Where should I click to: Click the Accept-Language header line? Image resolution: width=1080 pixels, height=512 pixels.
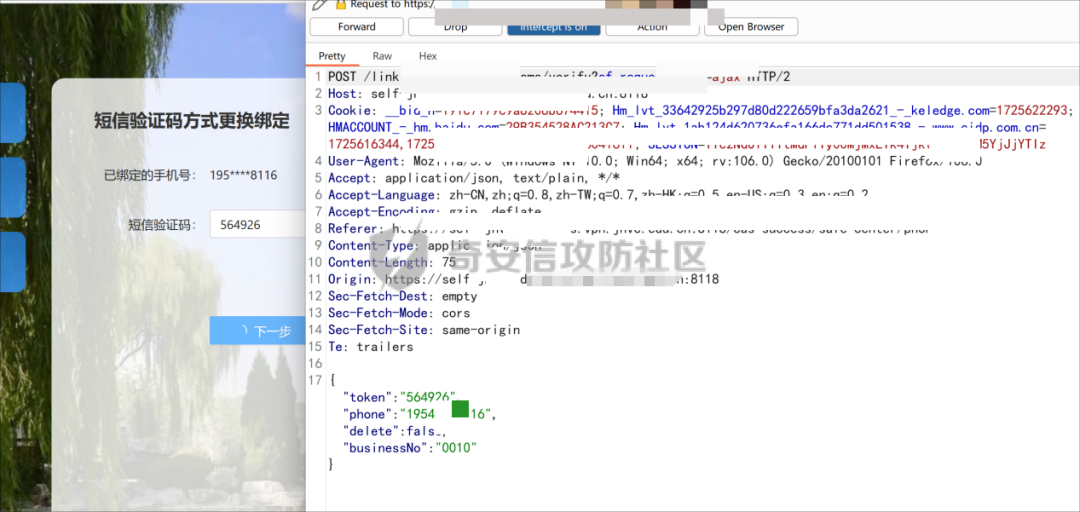coord(598,195)
